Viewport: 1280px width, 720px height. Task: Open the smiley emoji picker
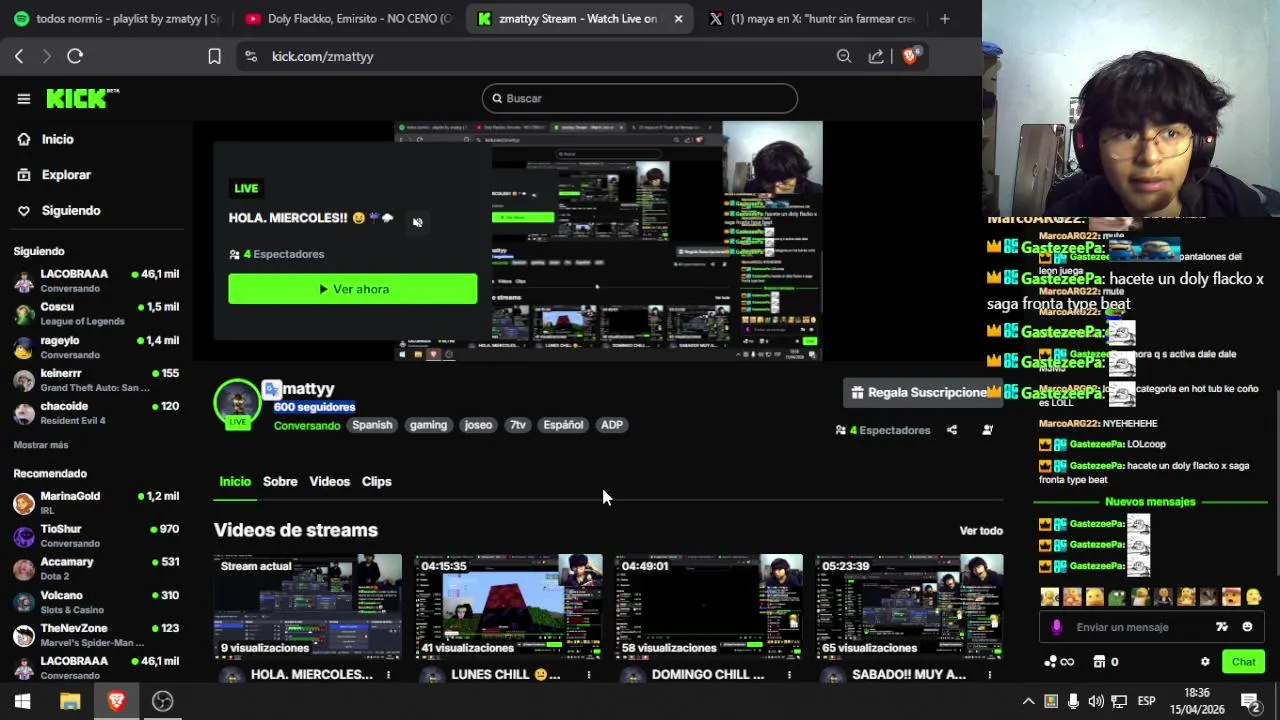pos(1247,627)
